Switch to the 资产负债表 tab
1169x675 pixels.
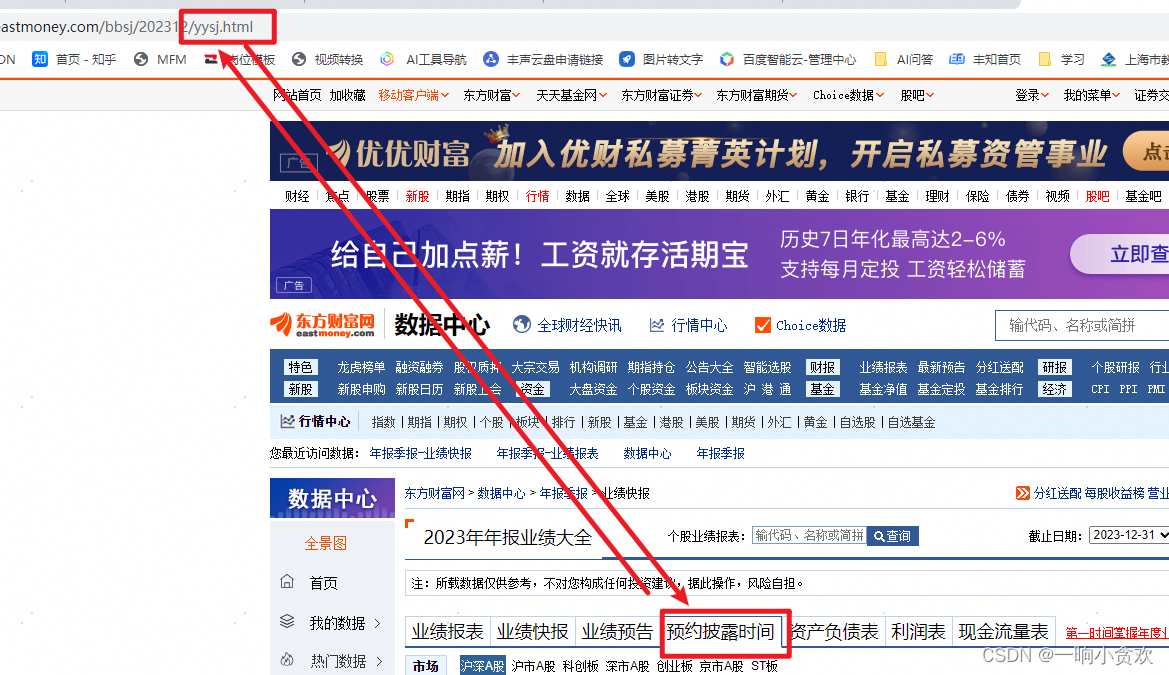[834, 632]
